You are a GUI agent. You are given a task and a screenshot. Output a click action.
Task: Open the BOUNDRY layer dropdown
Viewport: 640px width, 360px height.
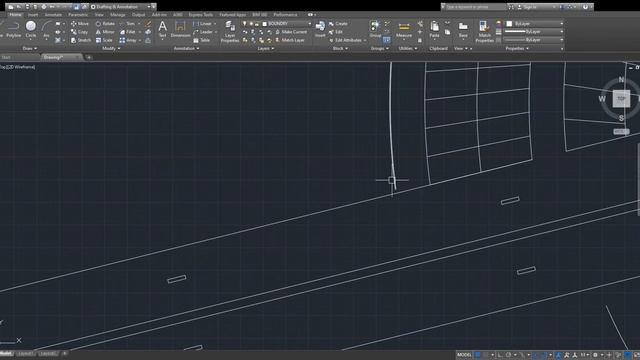point(277,24)
